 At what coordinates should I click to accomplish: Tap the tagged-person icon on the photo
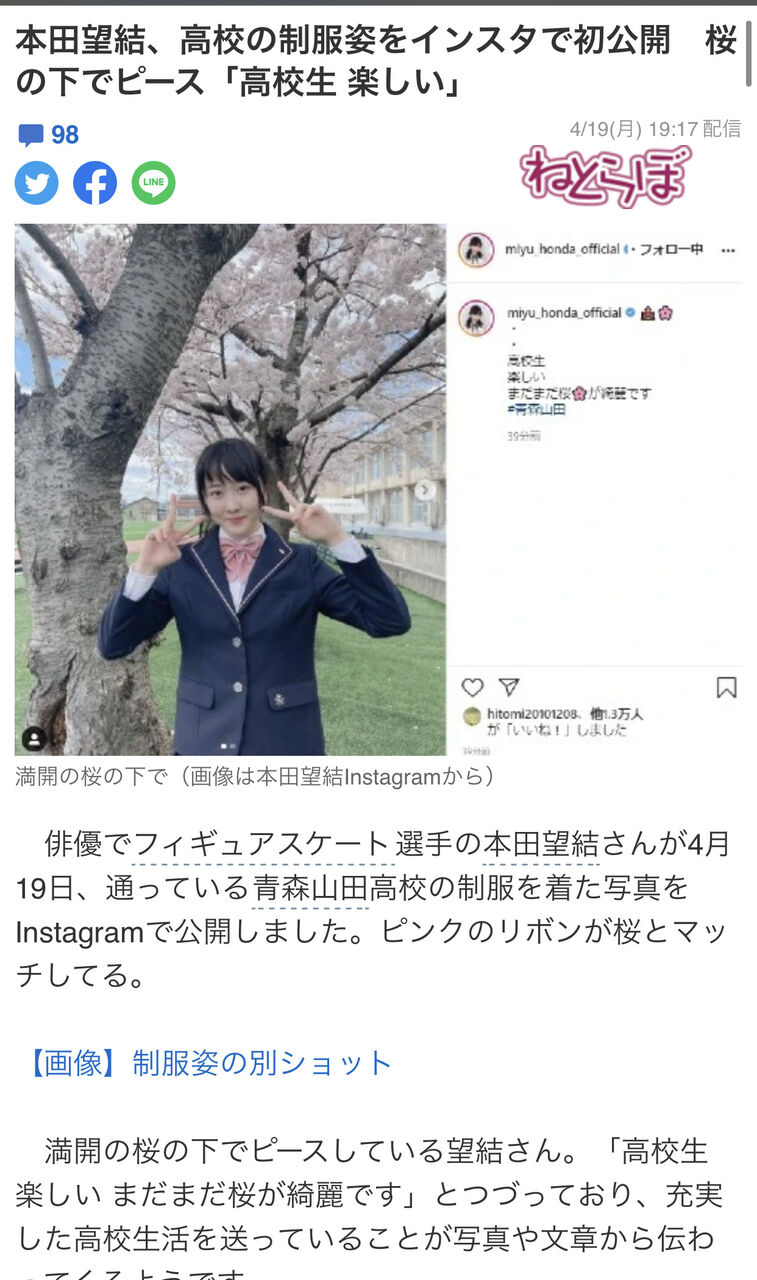[34, 739]
